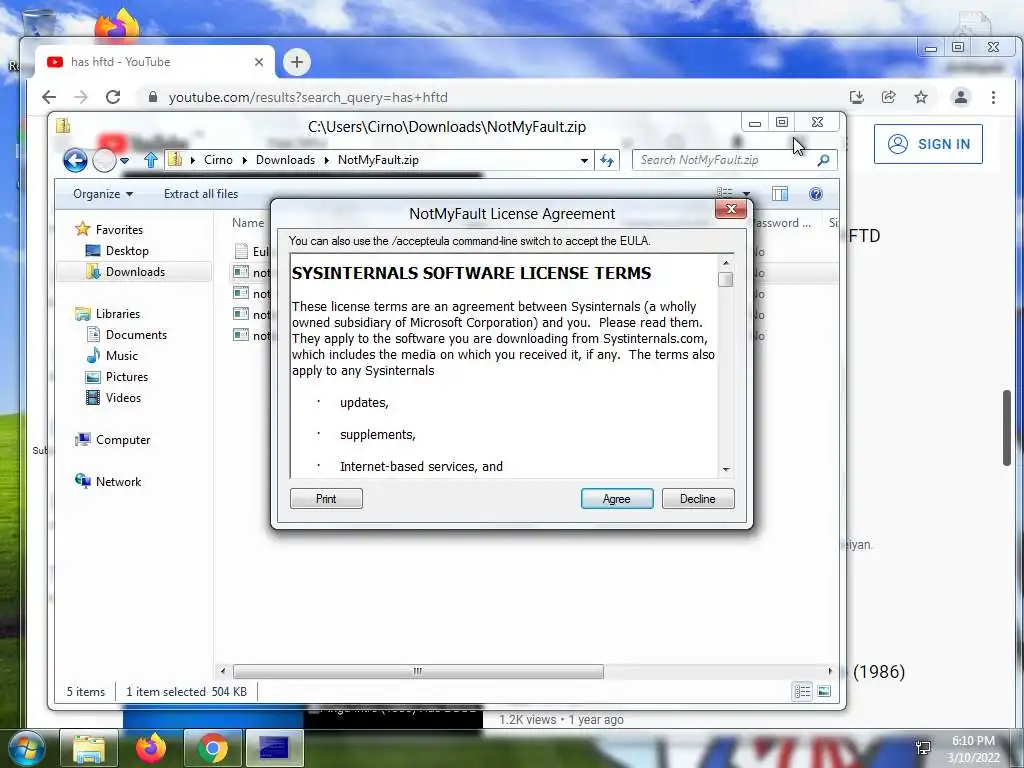Click Downloads in the address breadcrumb

tap(285, 160)
